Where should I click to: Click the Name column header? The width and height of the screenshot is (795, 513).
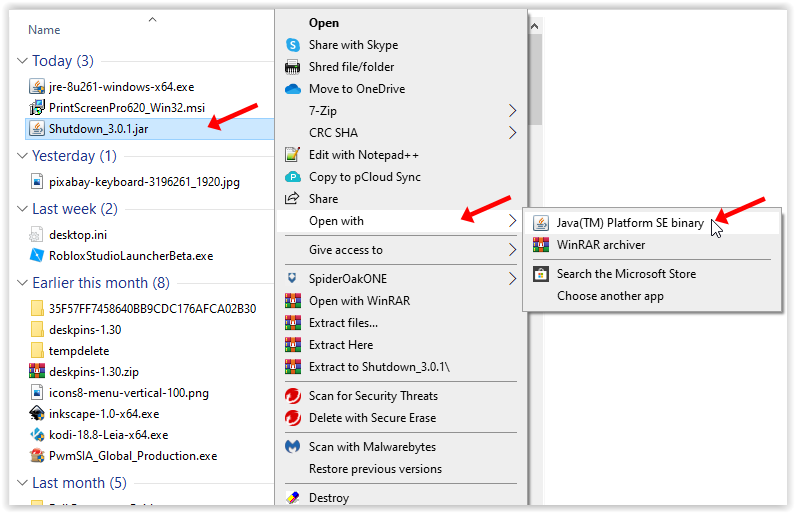click(x=44, y=30)
